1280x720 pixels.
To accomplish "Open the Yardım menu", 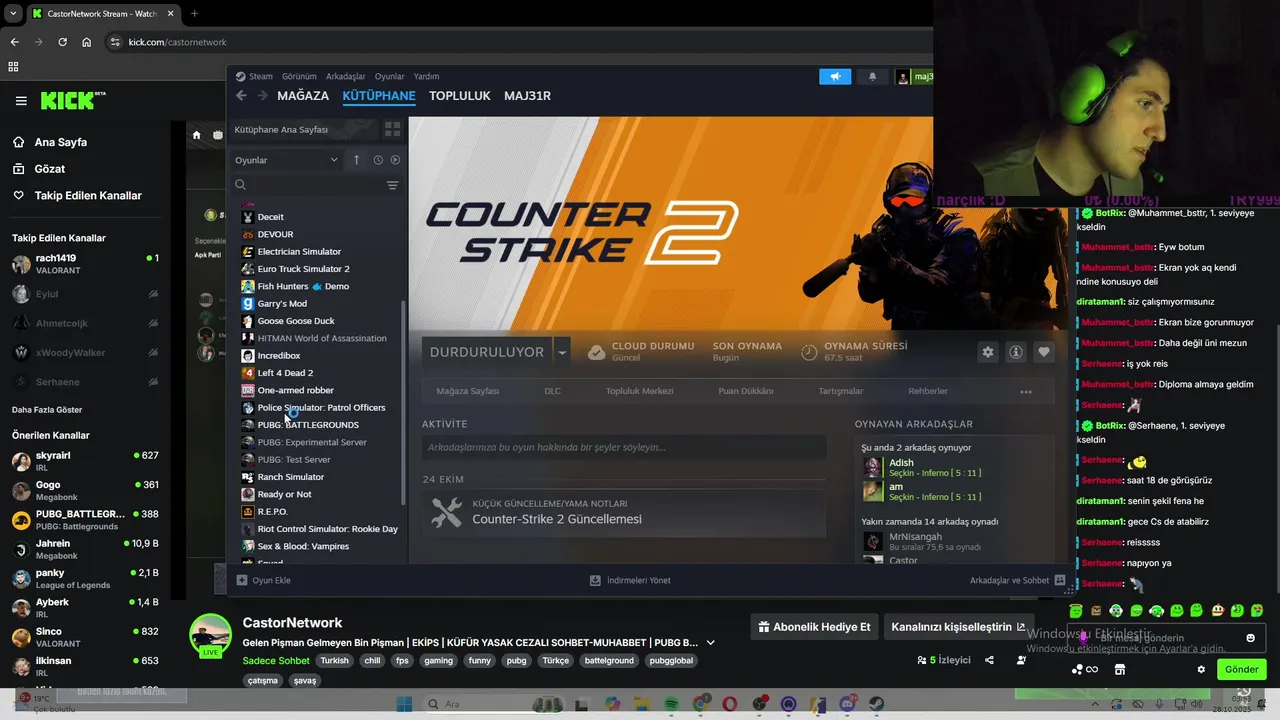I will (x=427, y=76).
